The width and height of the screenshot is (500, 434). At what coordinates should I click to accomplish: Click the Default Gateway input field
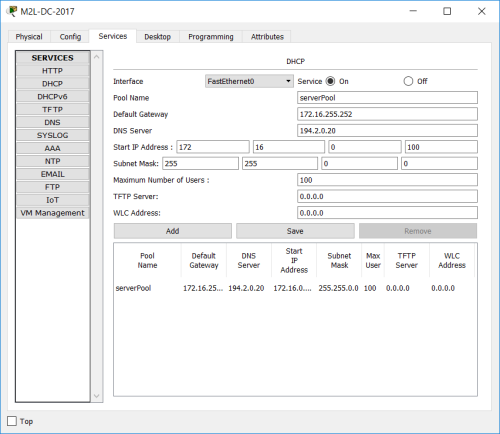coord(387,114)
